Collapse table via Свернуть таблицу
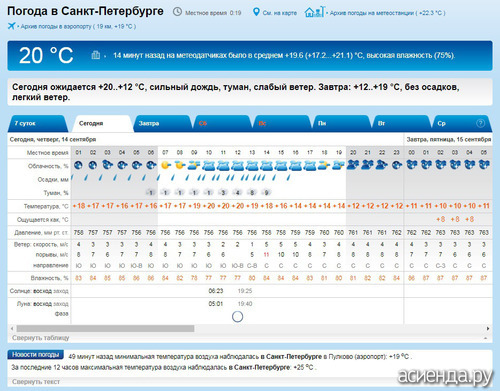The image size is (500, 391). pyautogui.click(x=41, y=338)
